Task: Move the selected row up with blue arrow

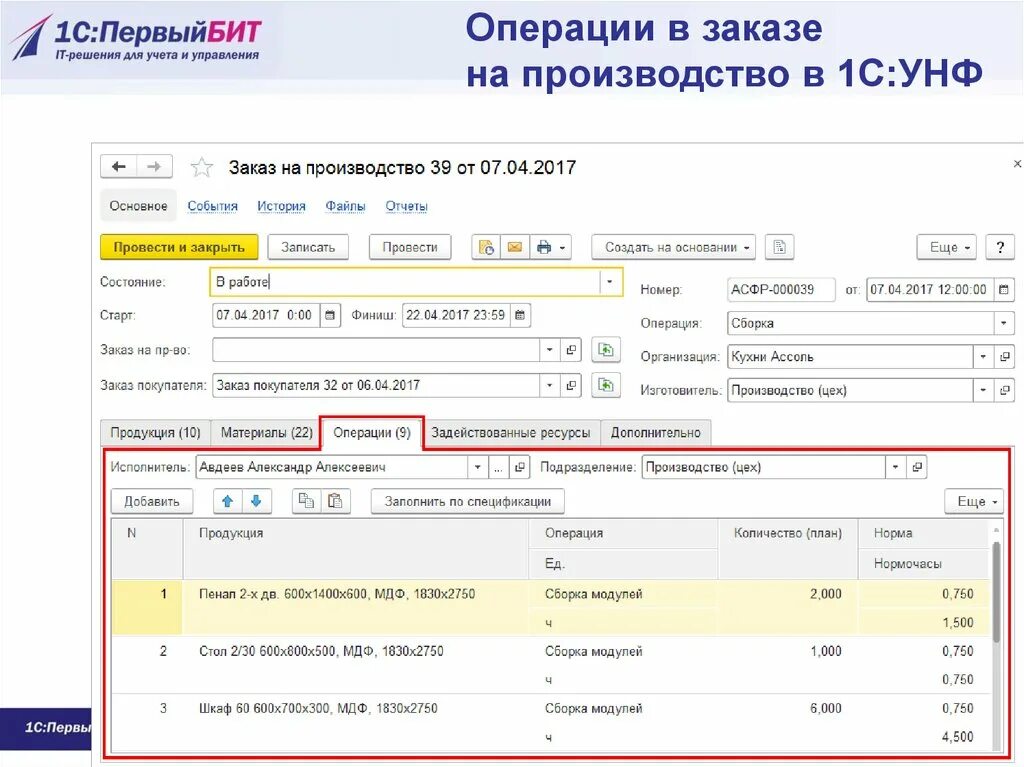Action: [x=227, y=502]
